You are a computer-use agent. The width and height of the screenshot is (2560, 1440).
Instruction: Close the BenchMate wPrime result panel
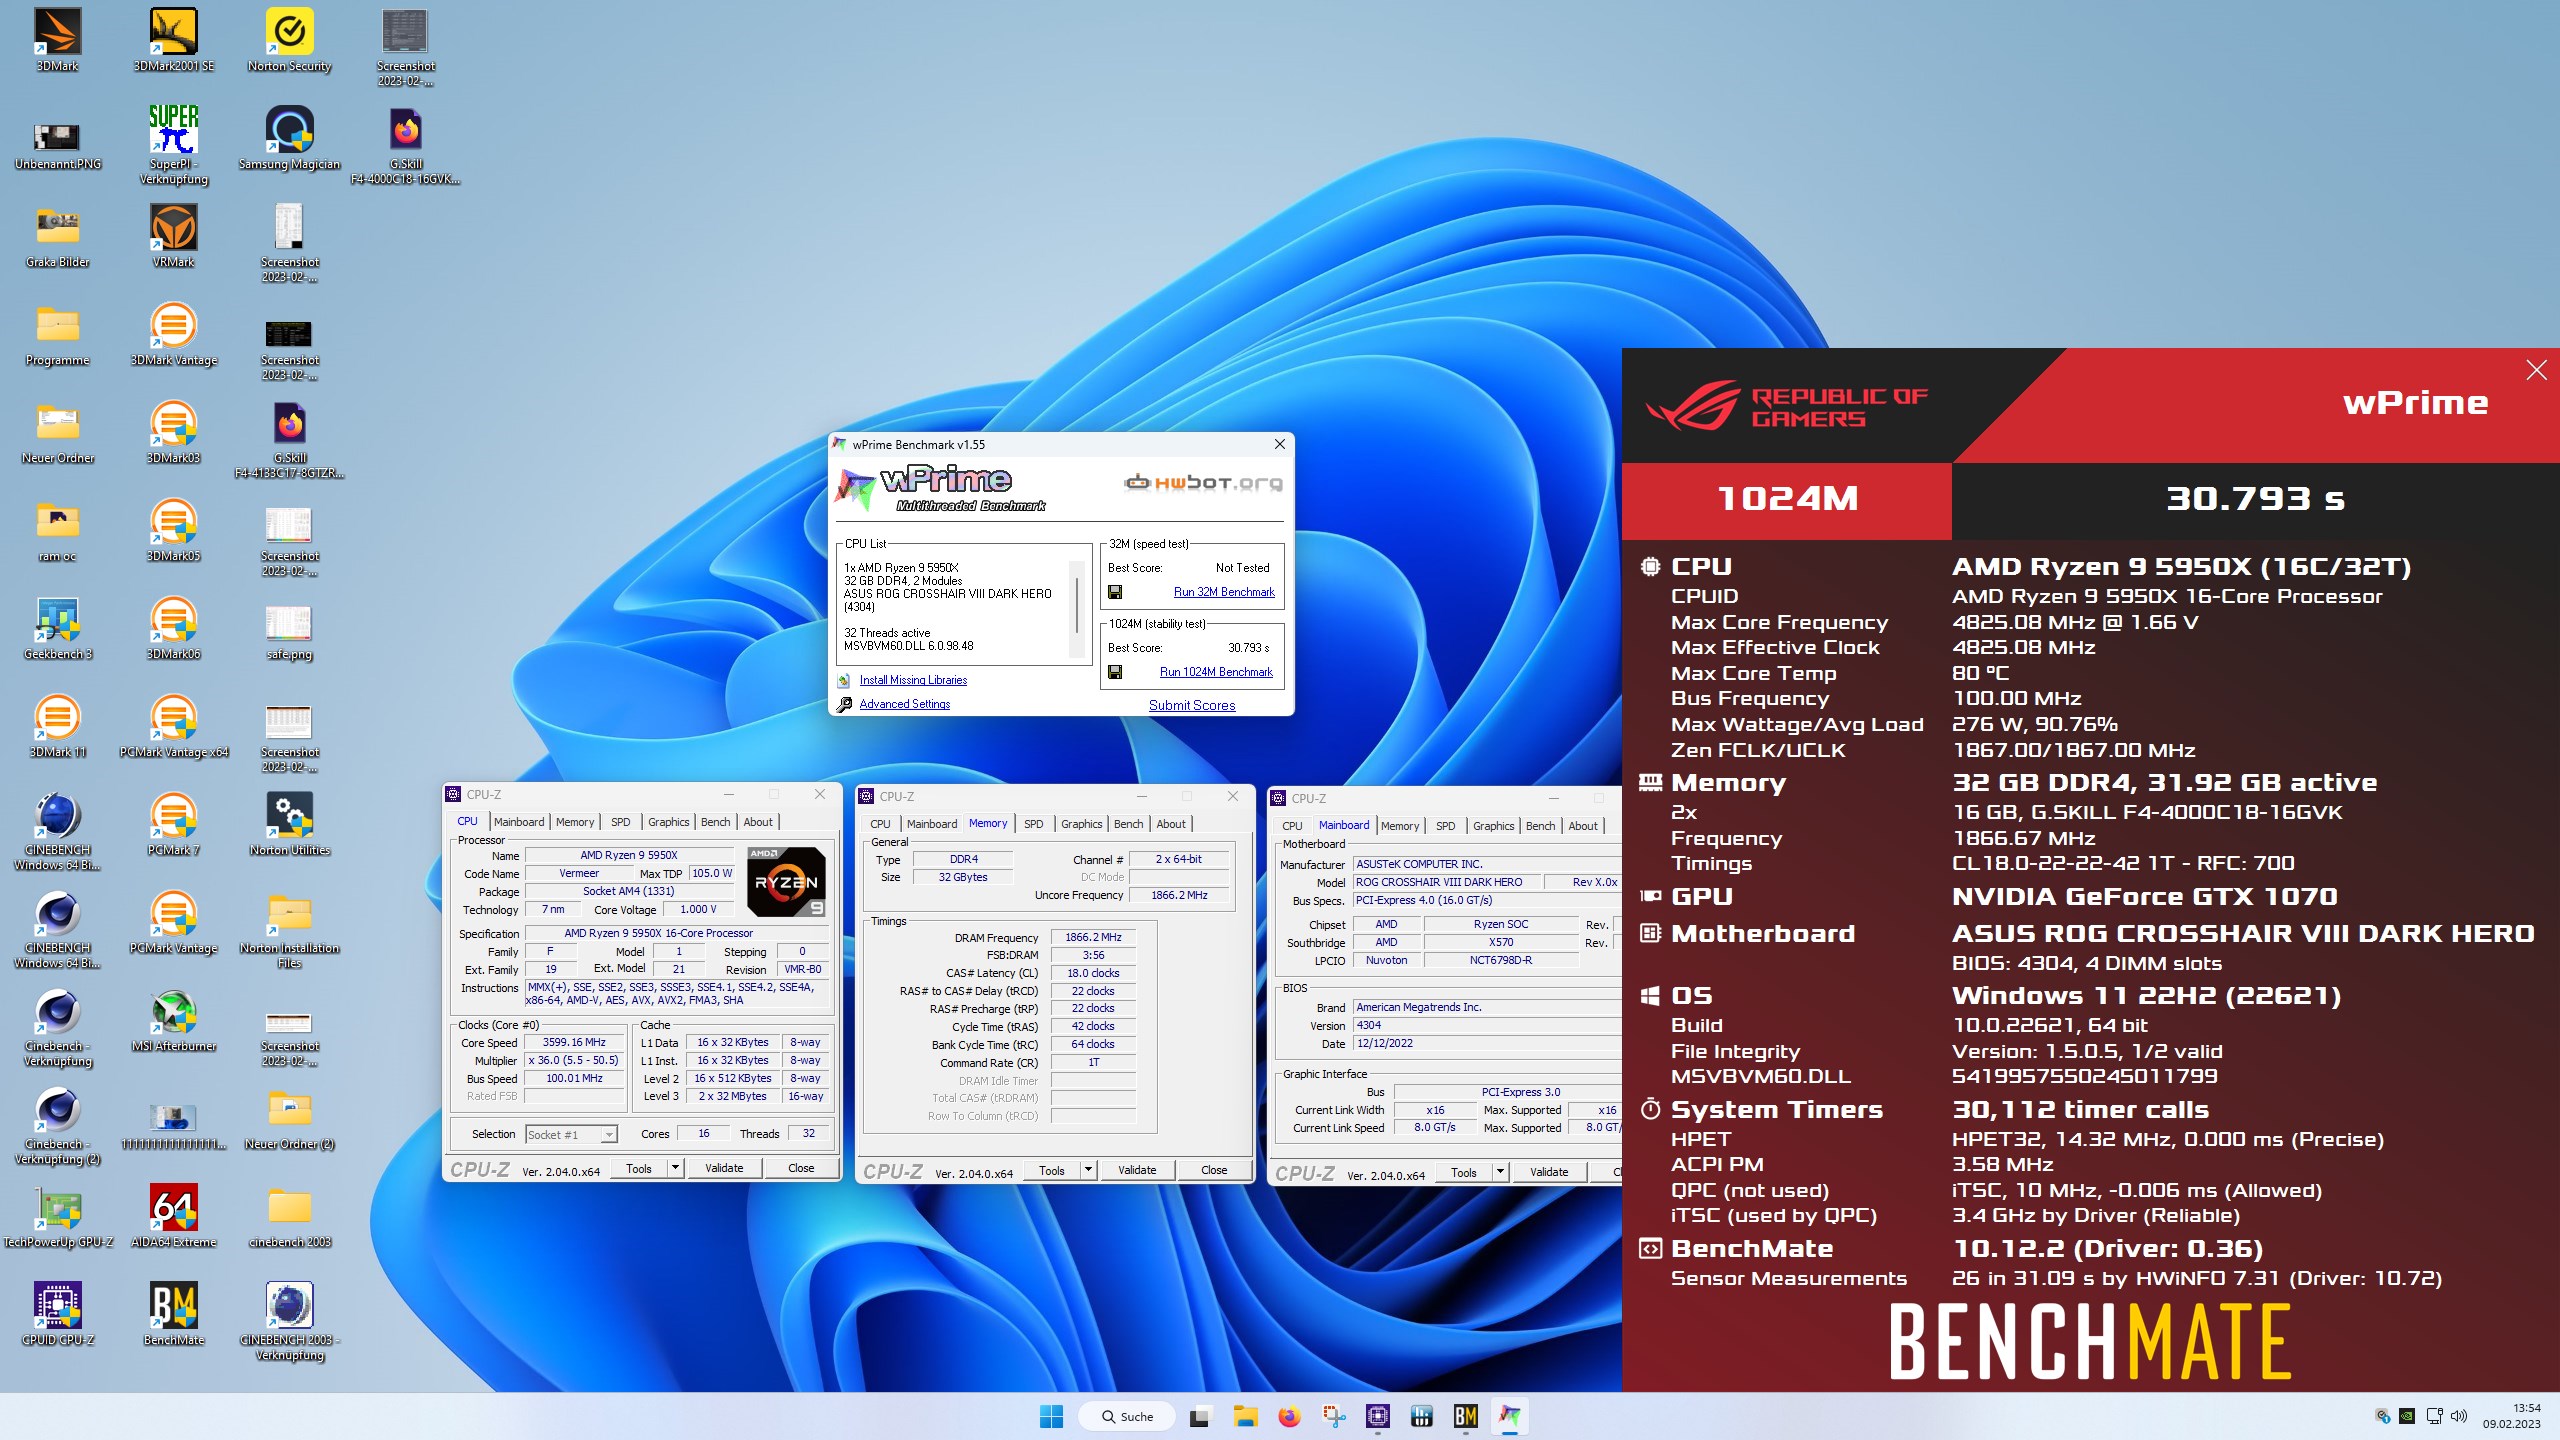2536,370
